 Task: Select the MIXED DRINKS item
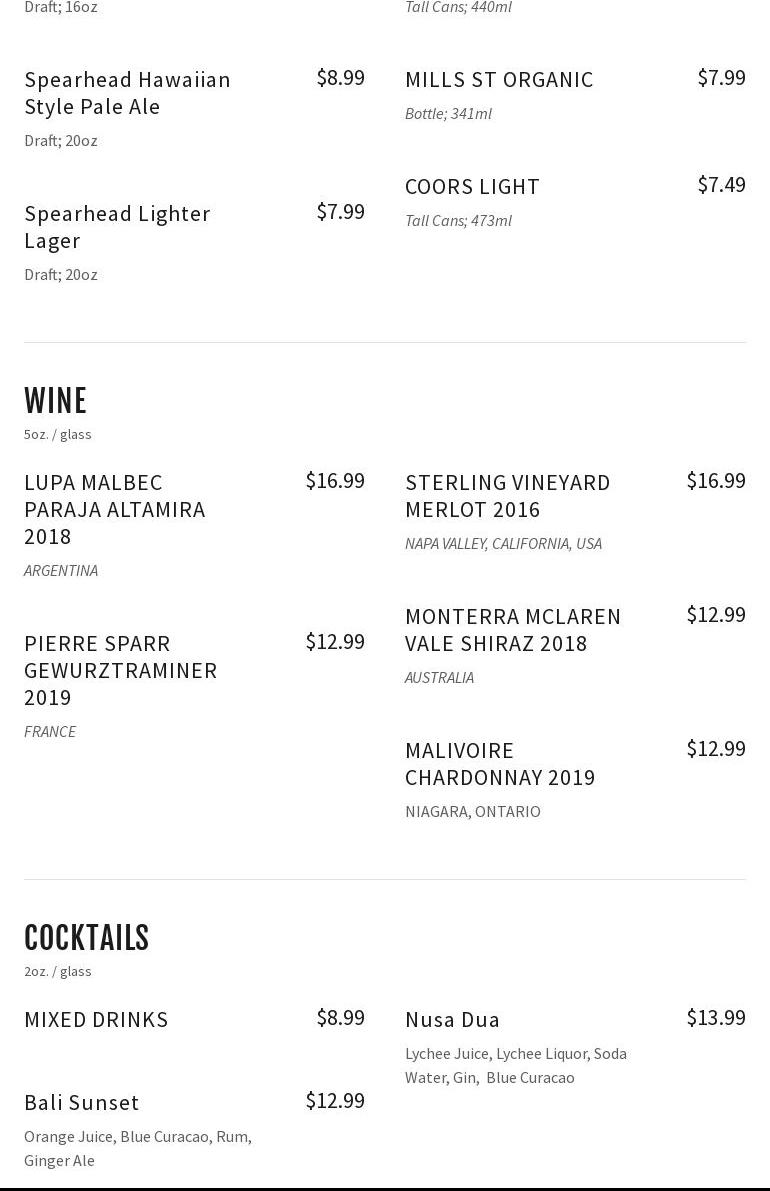[x=96, y=1019]
